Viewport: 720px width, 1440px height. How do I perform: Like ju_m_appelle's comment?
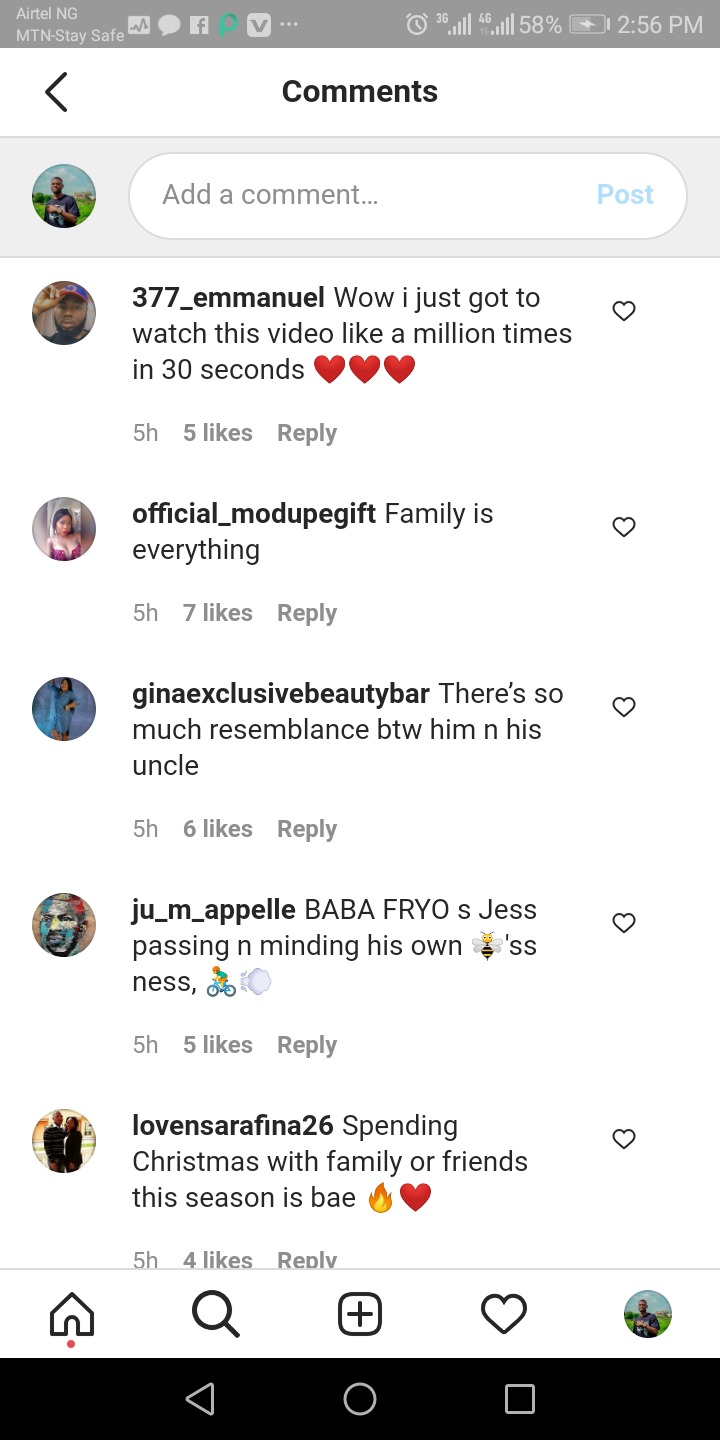[x=624, y=923]
